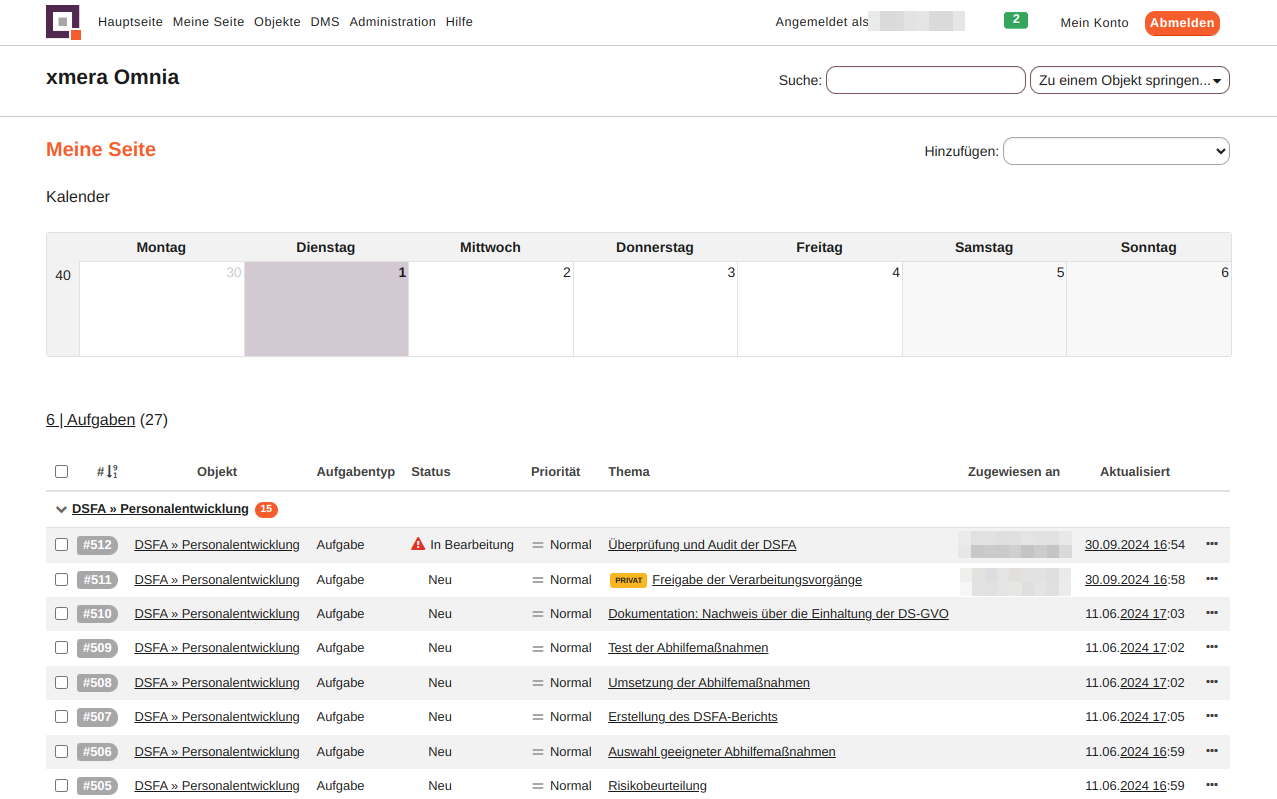Open the Administration menu item
This screenshot has height=799, width=1277.
392,22
